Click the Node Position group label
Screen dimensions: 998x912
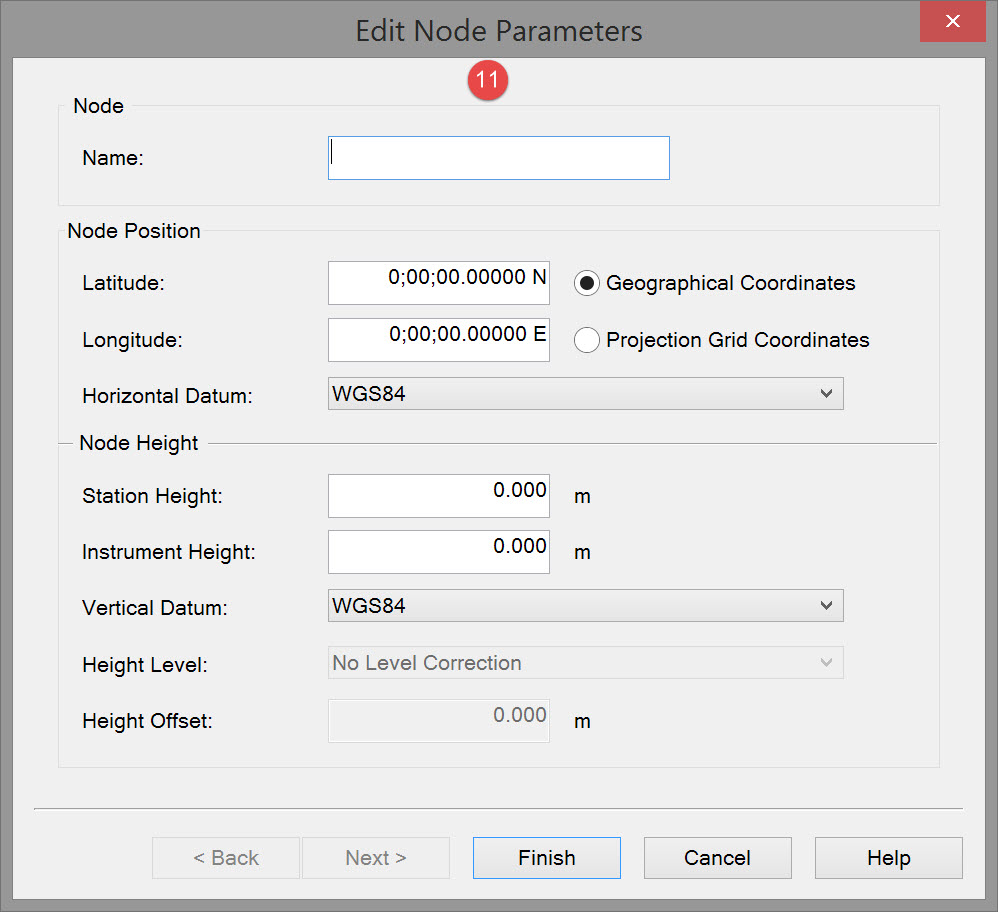(134, 231)
